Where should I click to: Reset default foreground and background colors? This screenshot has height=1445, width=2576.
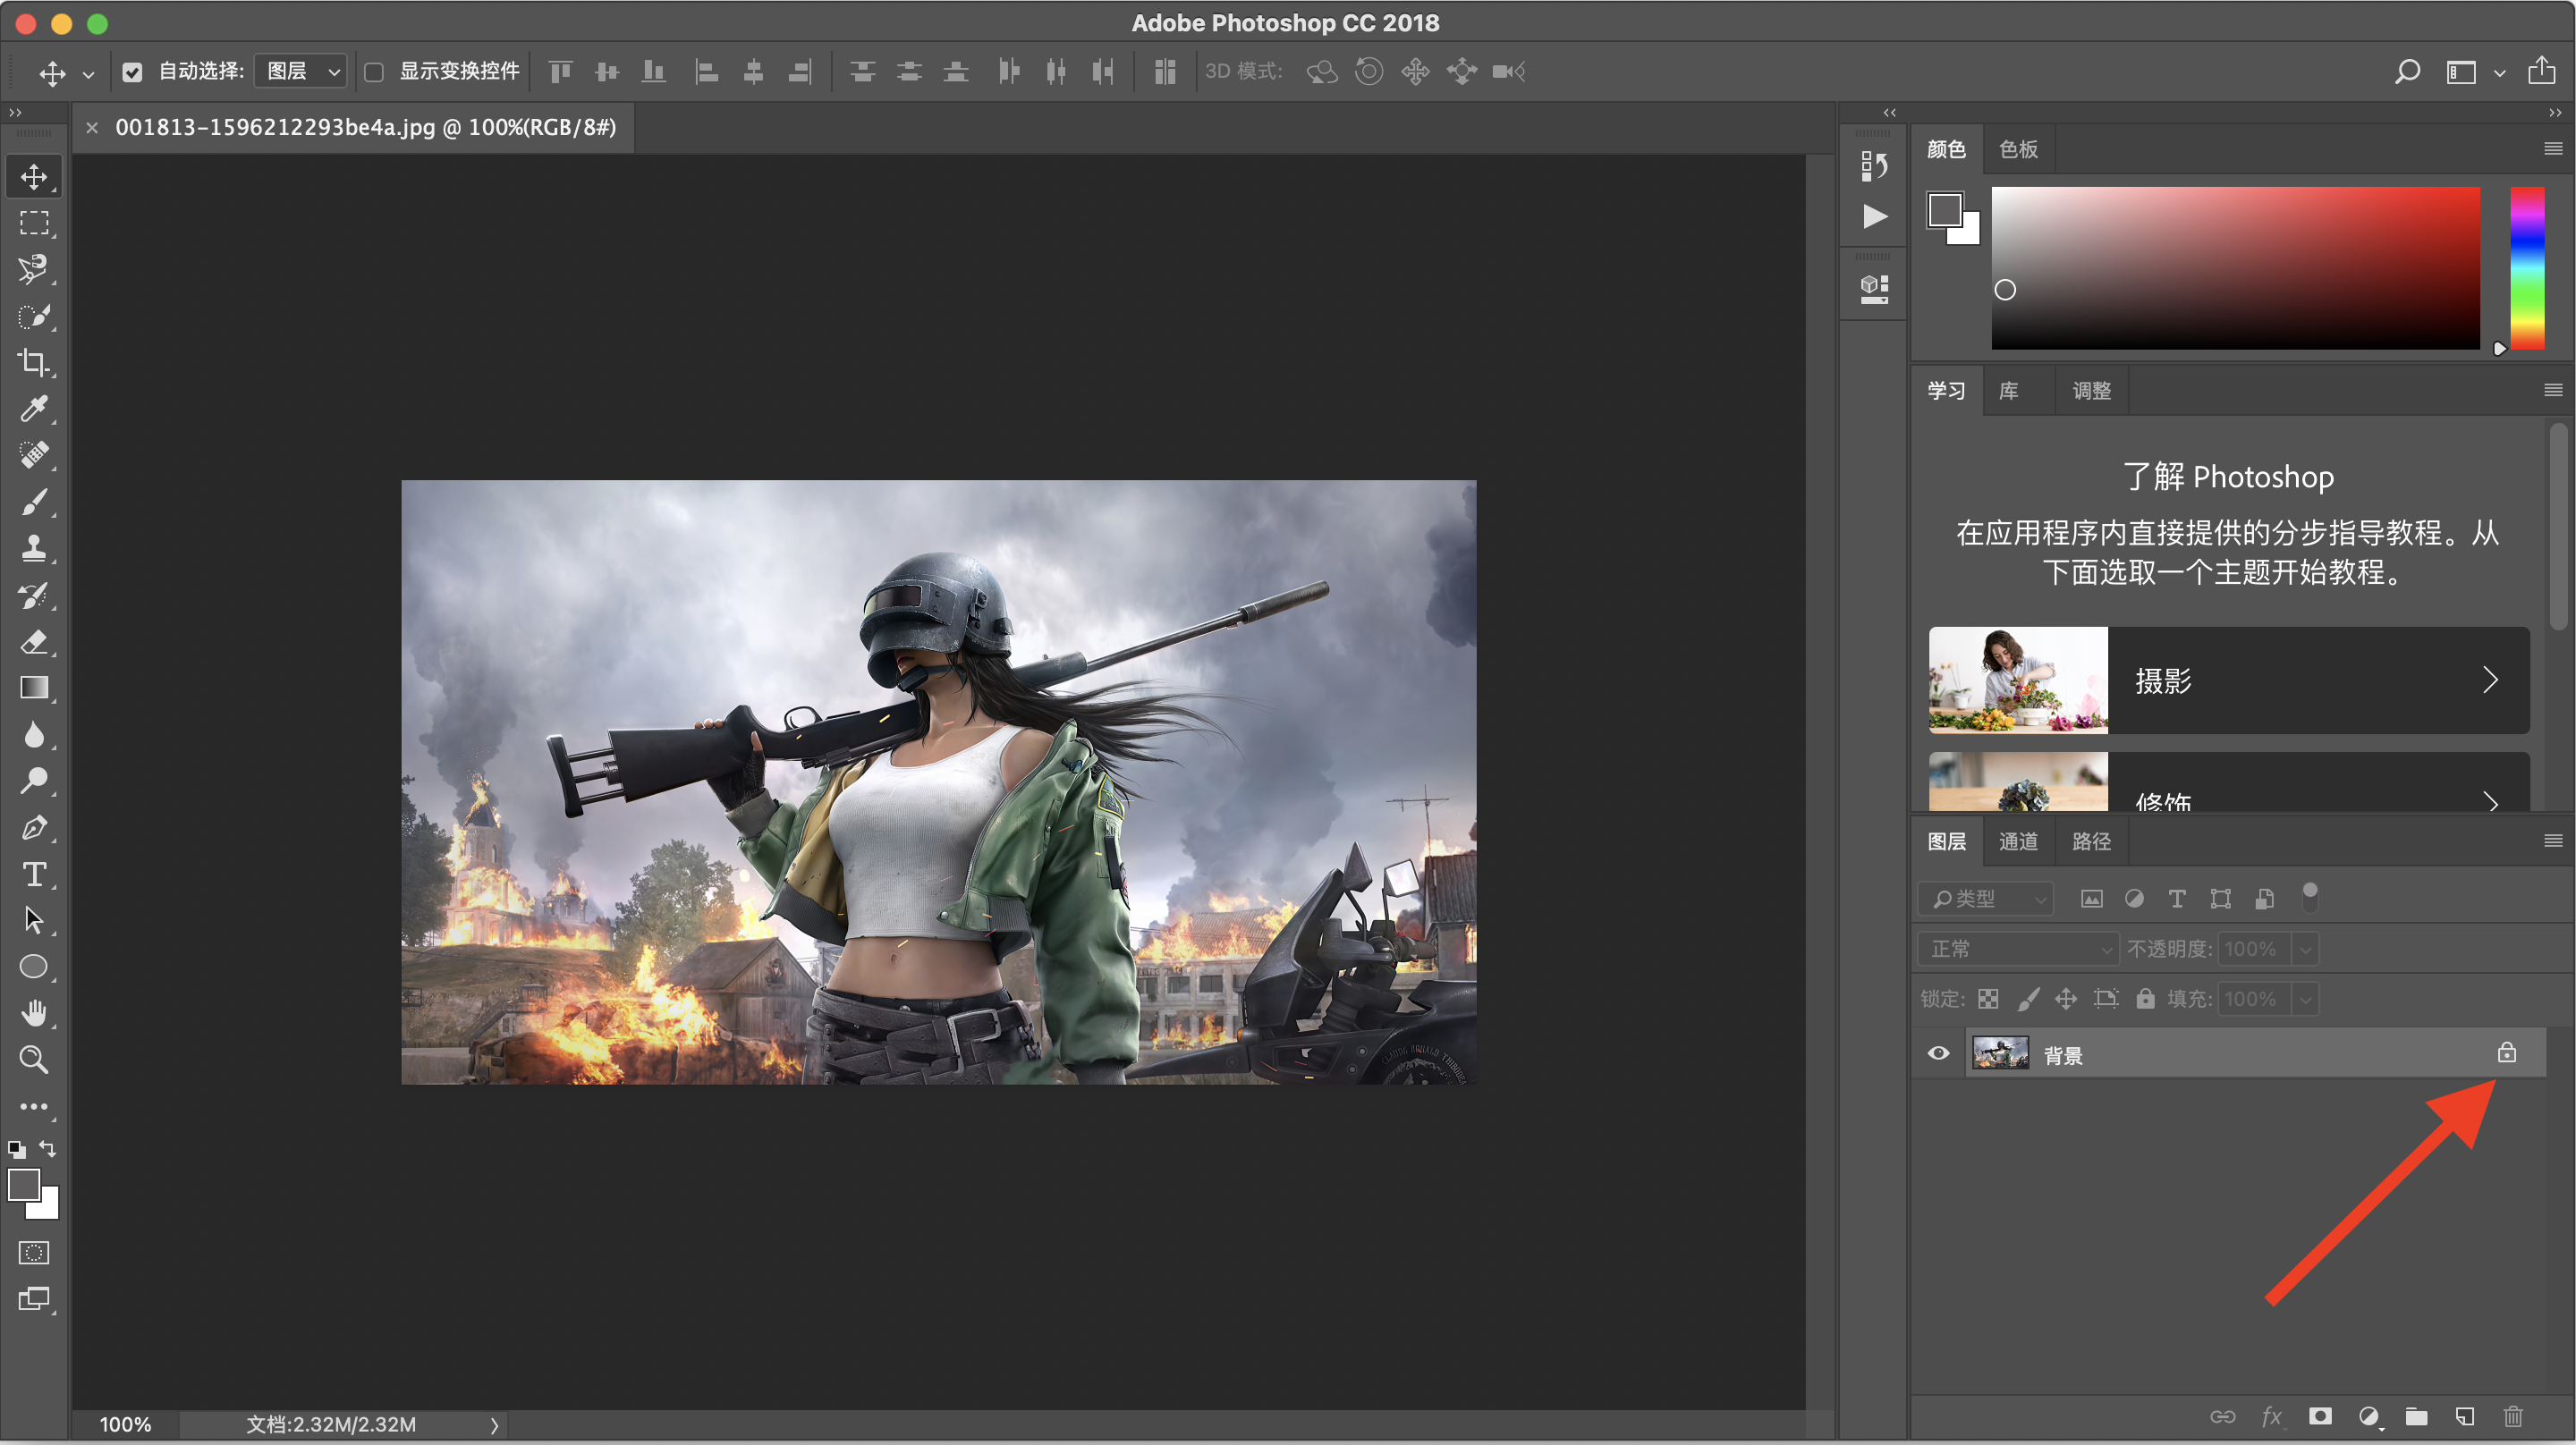[16, 1149]
